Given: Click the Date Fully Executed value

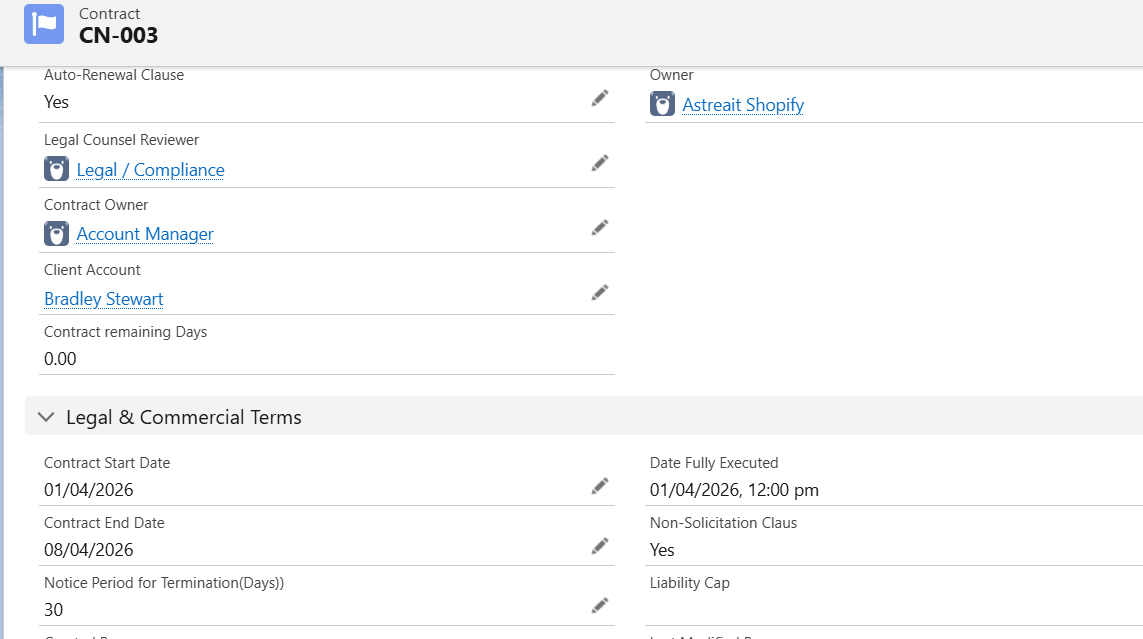Looking at the screenshot, I should (x=734, y=490).
